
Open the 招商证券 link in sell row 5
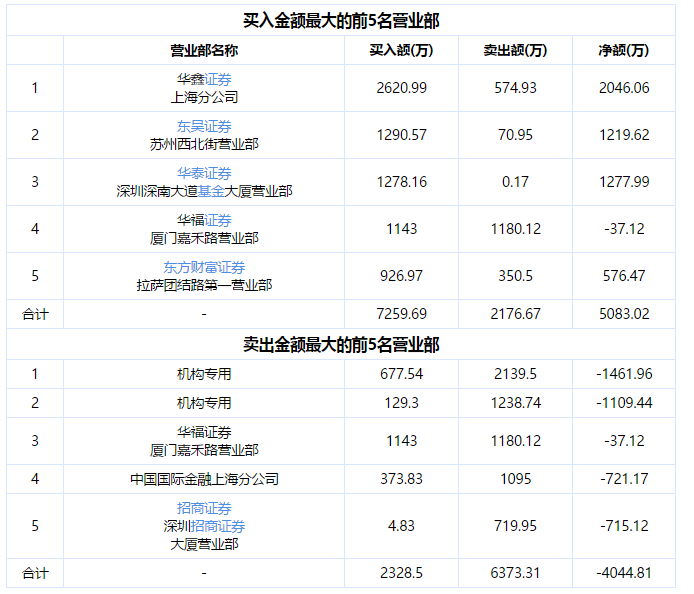click(204, 508)
